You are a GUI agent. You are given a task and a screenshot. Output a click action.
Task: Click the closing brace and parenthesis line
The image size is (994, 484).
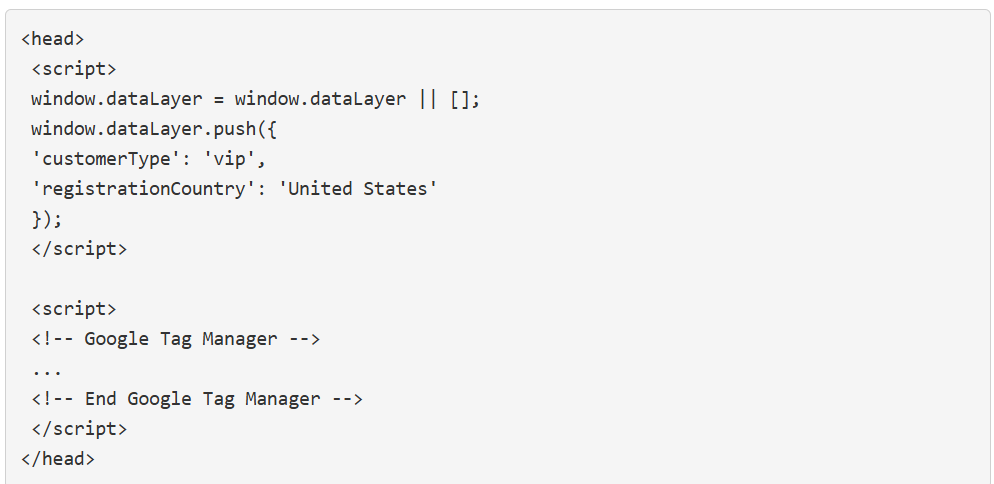pos(47,219)
